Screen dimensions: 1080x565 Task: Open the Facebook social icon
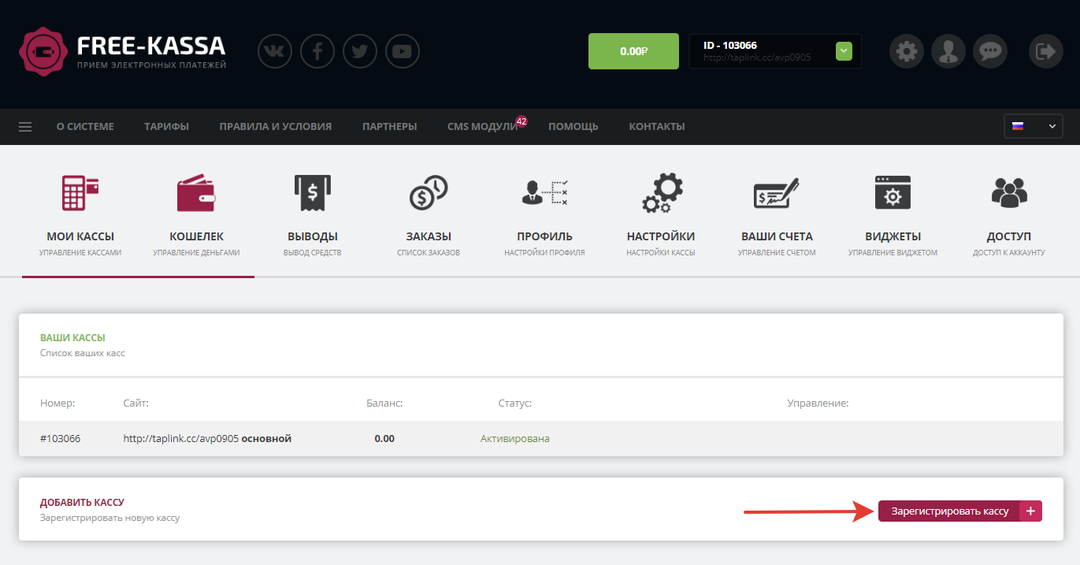tap(318, 51)
